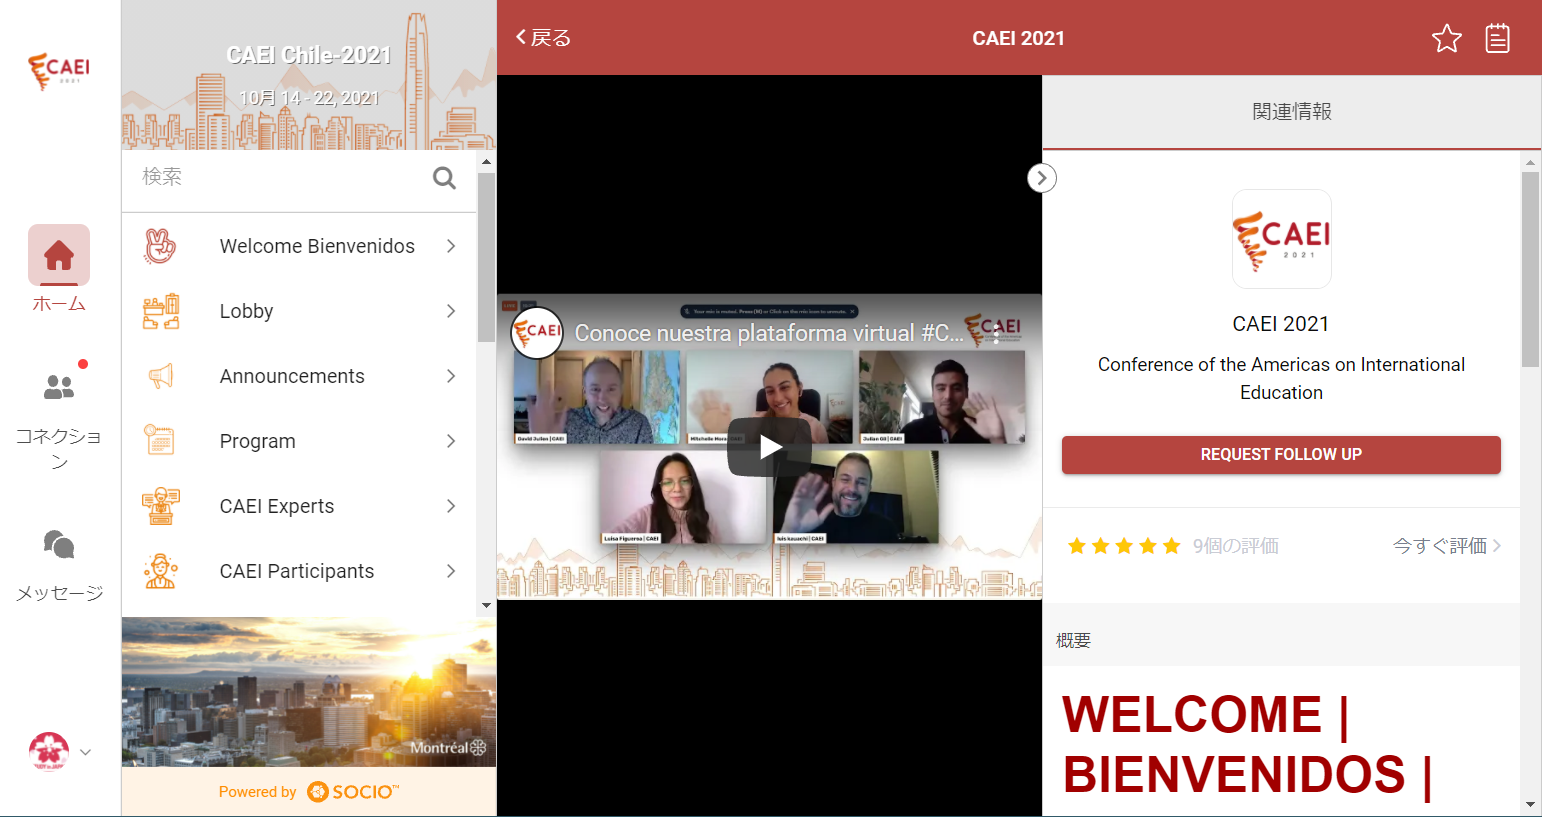Click the user profile avatar
The width and height of the screenshot is (1542, 817).
coord(49,752)
